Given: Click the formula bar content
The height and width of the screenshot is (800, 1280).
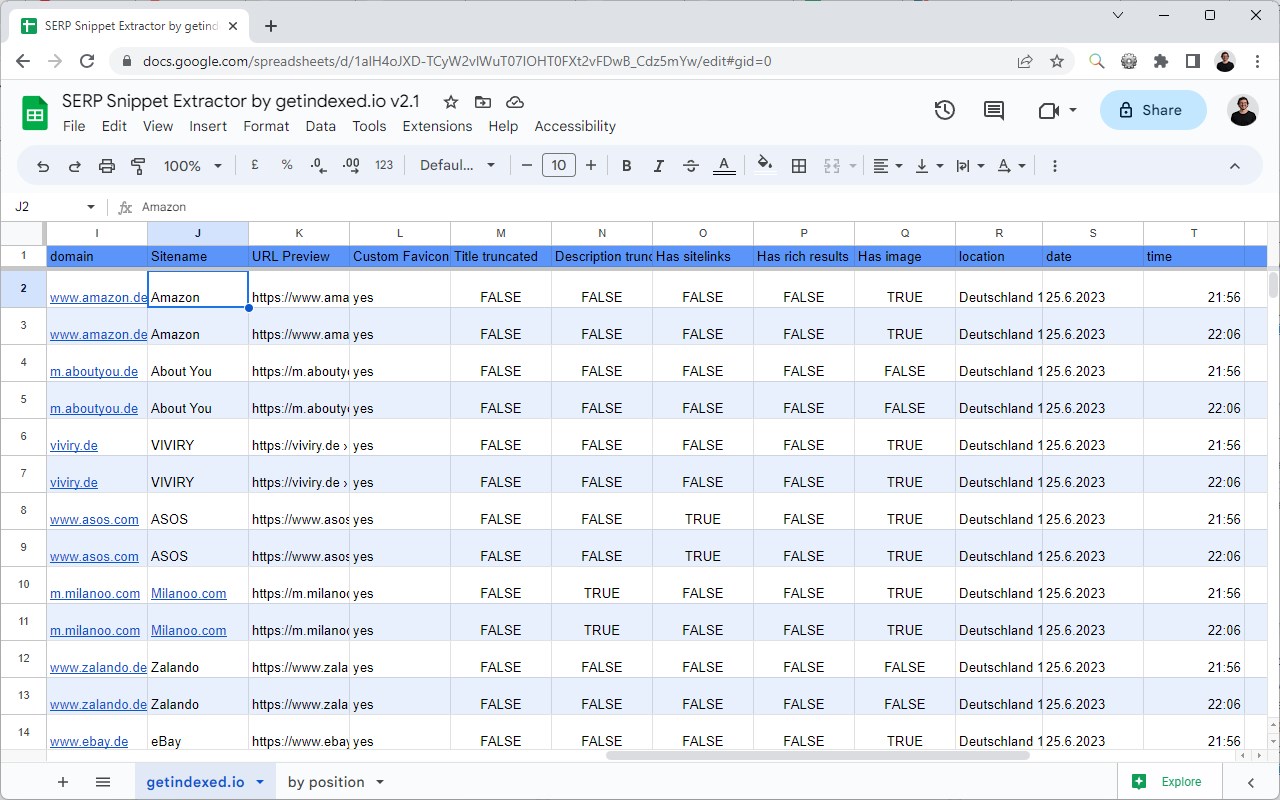Looking at the screenshot, I should 164,207.
